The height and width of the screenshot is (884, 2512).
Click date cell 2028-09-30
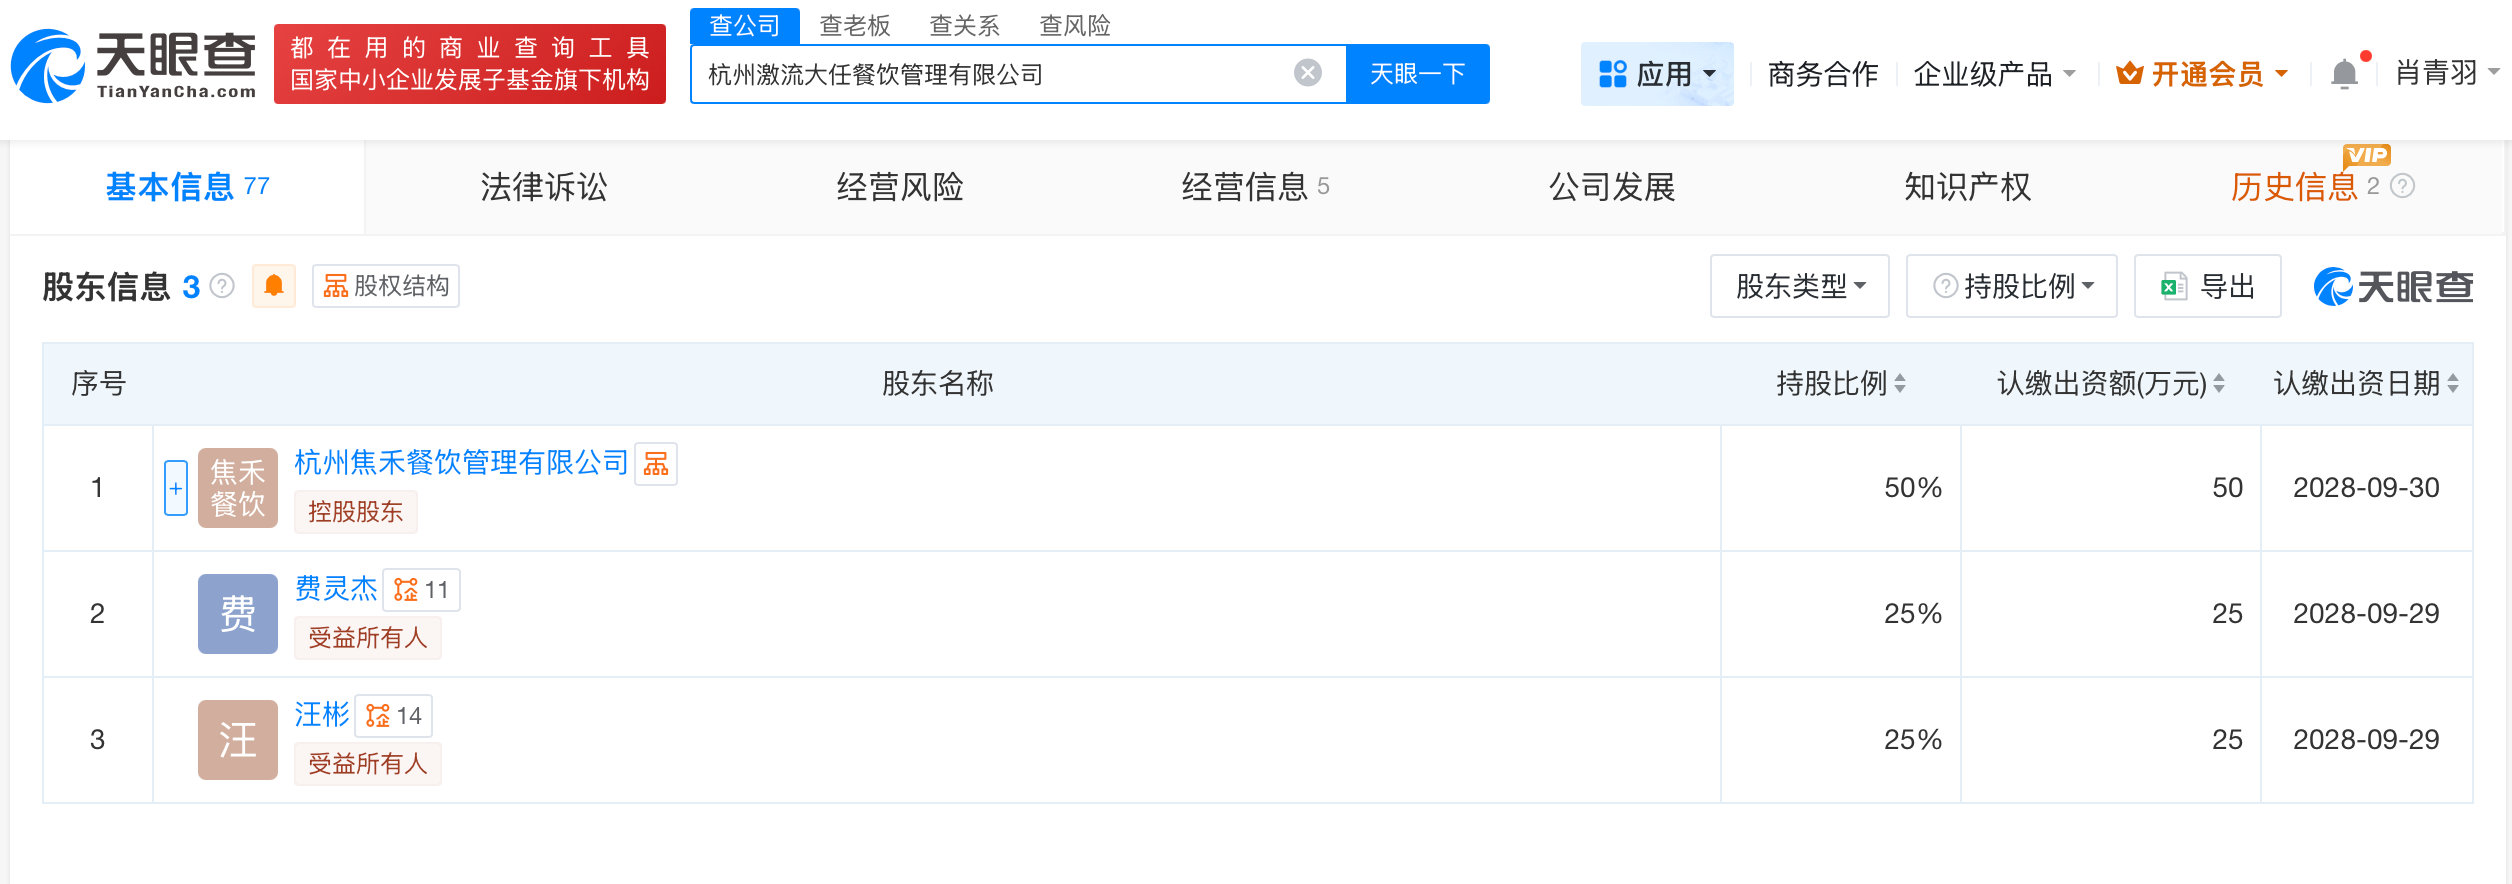pos(2366,488)
